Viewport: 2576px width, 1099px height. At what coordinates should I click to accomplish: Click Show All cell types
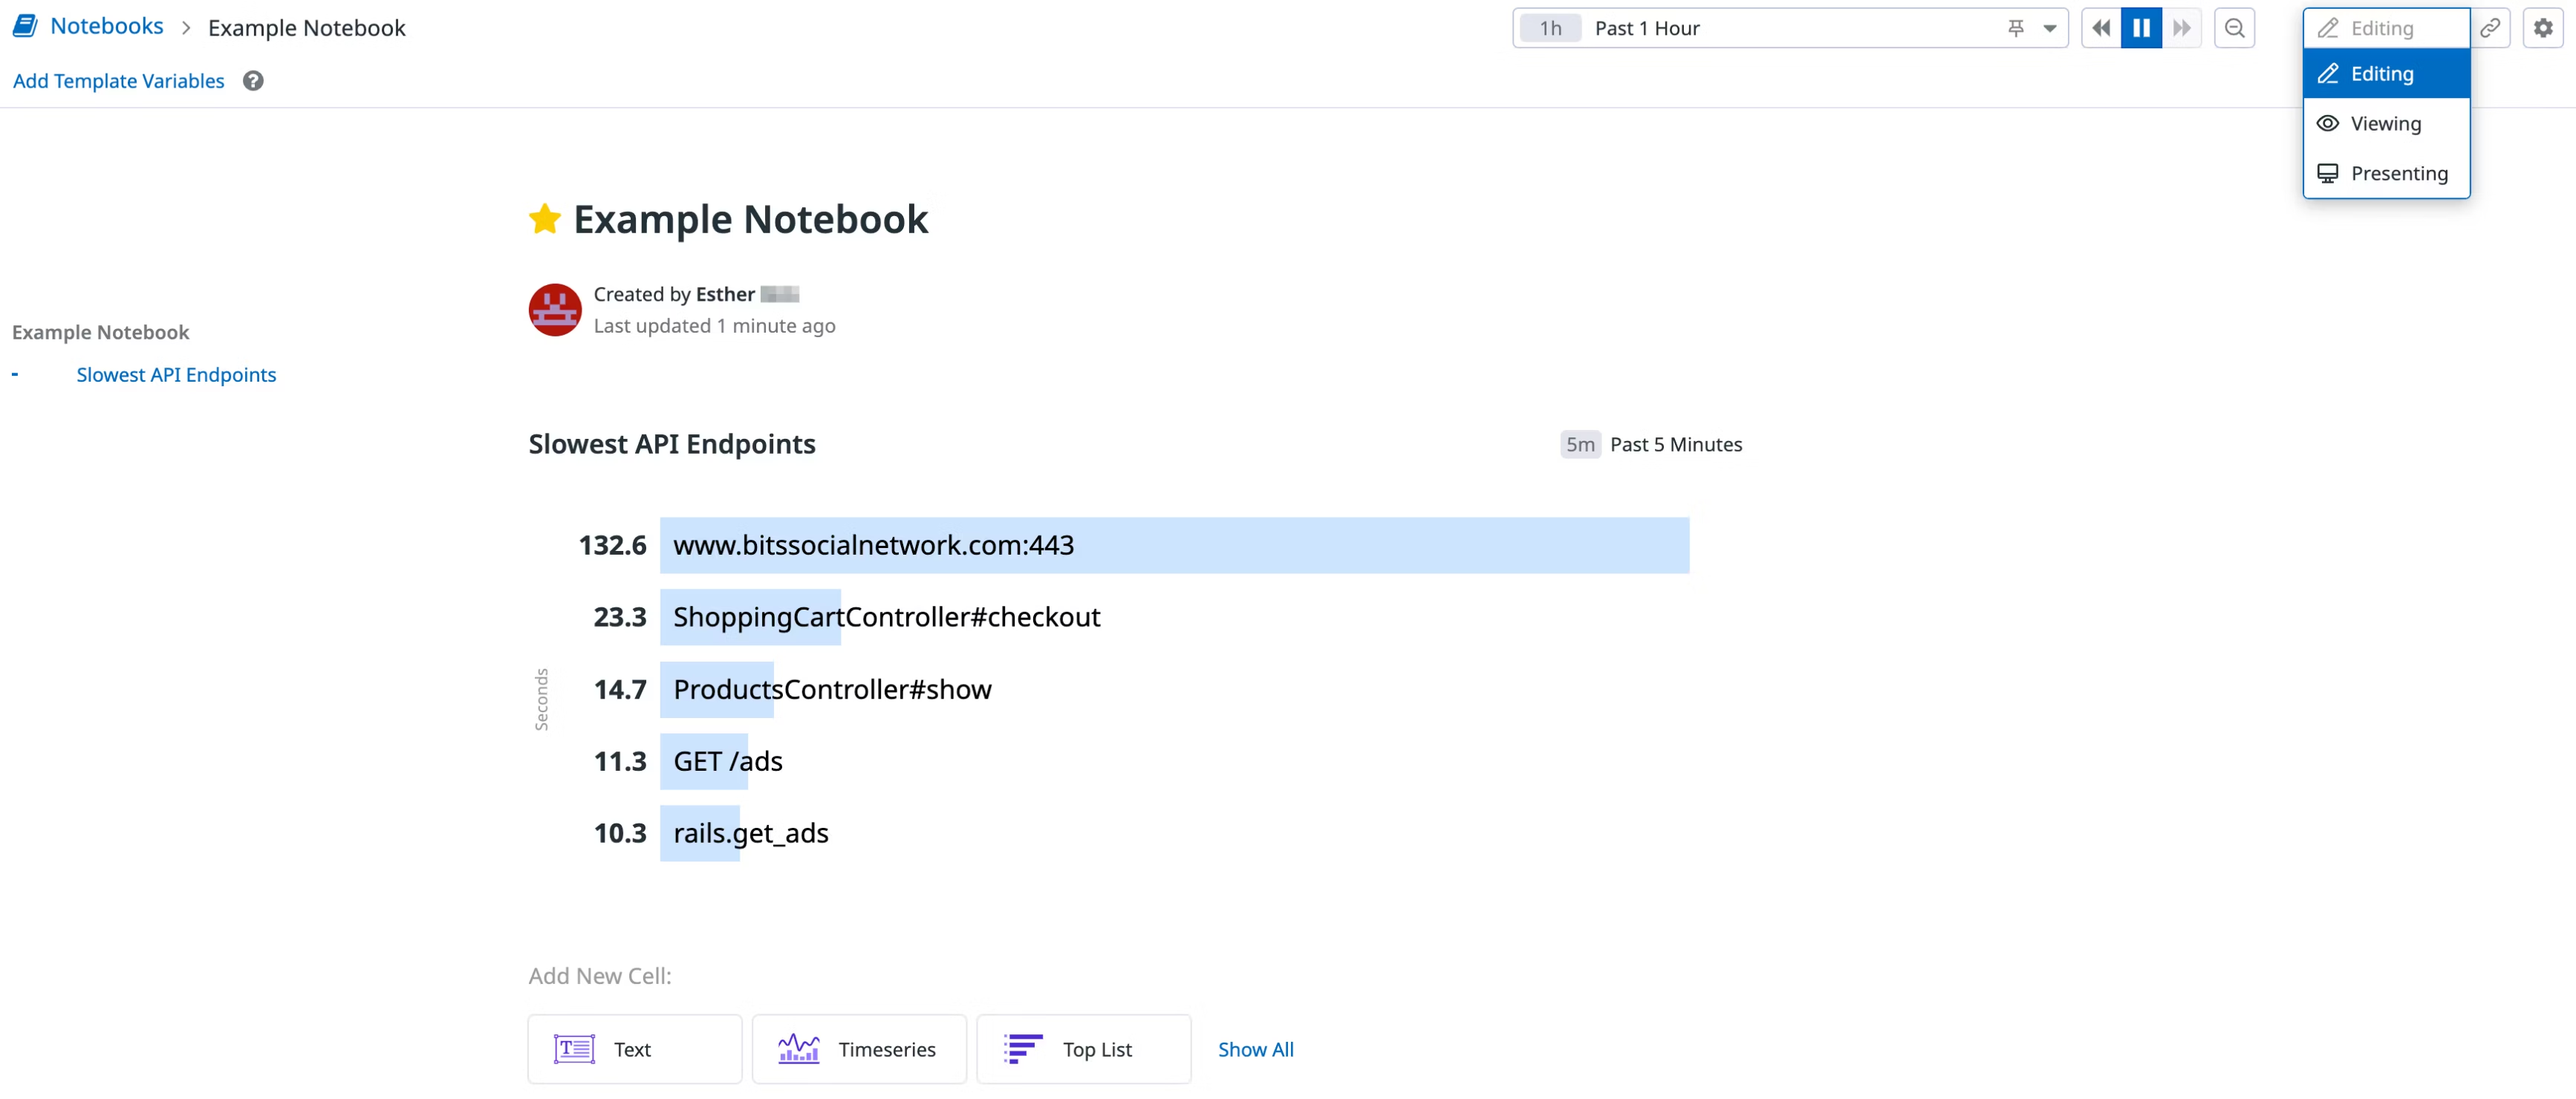pyautogui.click(x=1255, y=1049)
